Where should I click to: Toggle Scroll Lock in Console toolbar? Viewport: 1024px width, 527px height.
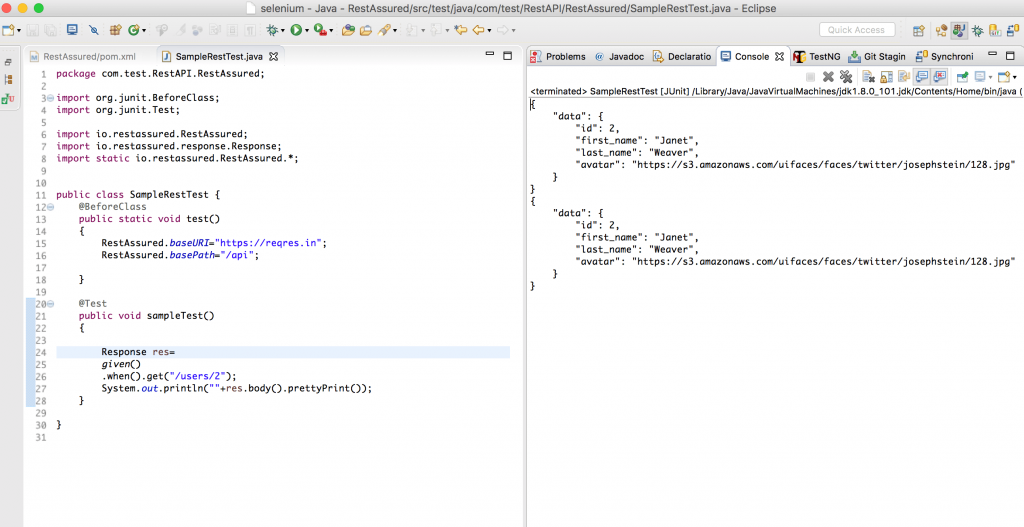[x=886, y=77]
